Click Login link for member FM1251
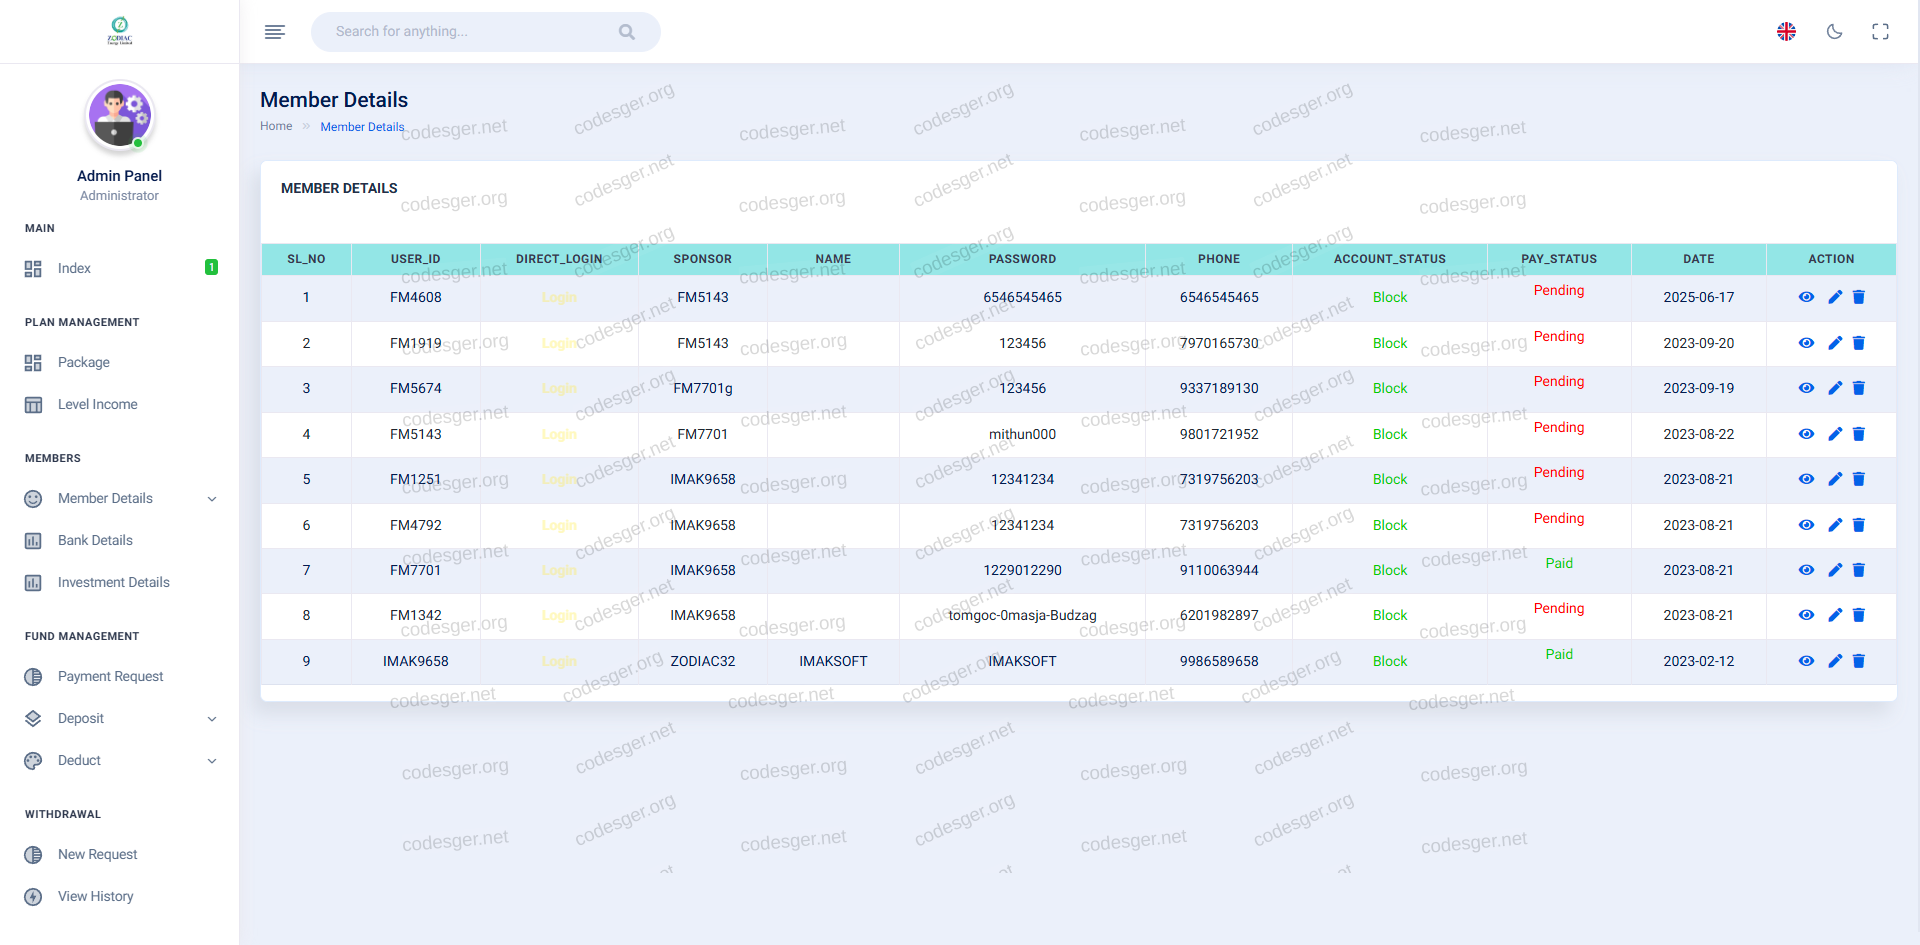Screen dimensions: 1920x945 coord(558,479)
